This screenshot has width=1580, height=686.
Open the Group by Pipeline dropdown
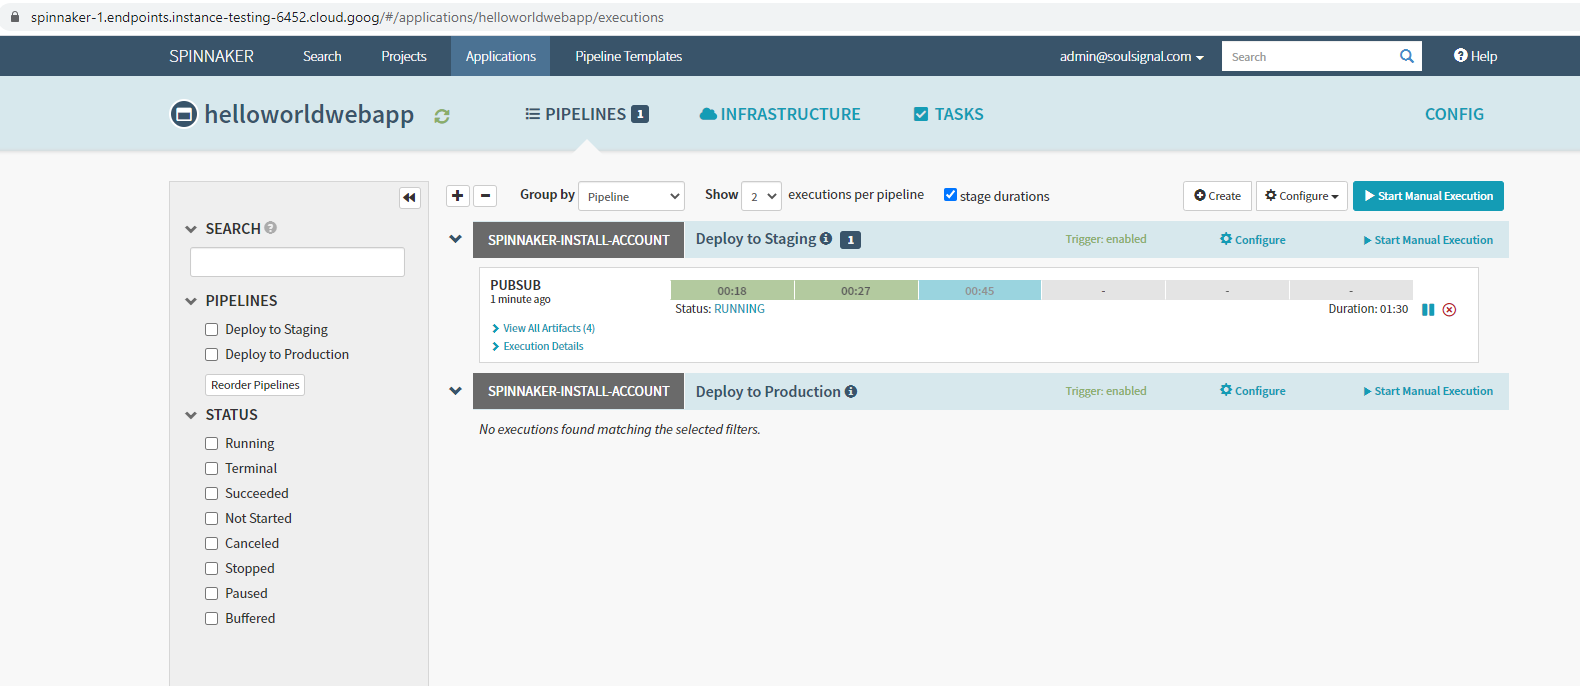pos(633,196)
